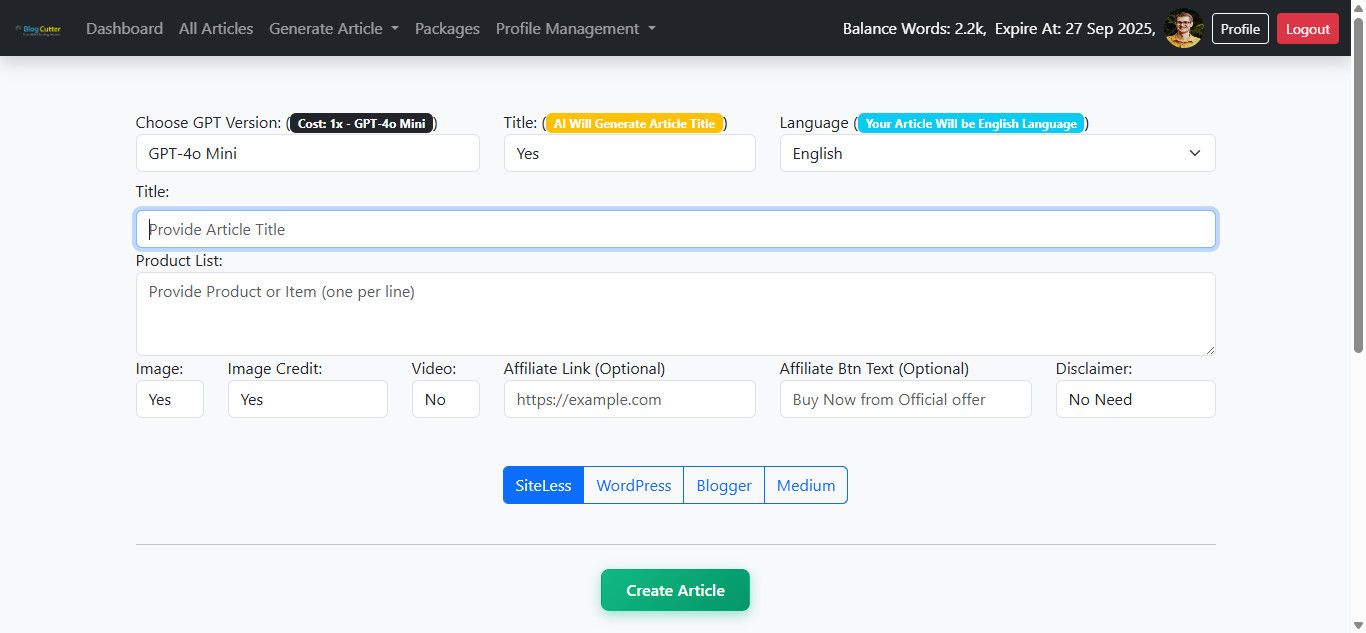Image resolution: width=1366 pixels, height=633 pixels.
Task: Expand the Profile Management dropdown
Action: [x=575, y=29]
